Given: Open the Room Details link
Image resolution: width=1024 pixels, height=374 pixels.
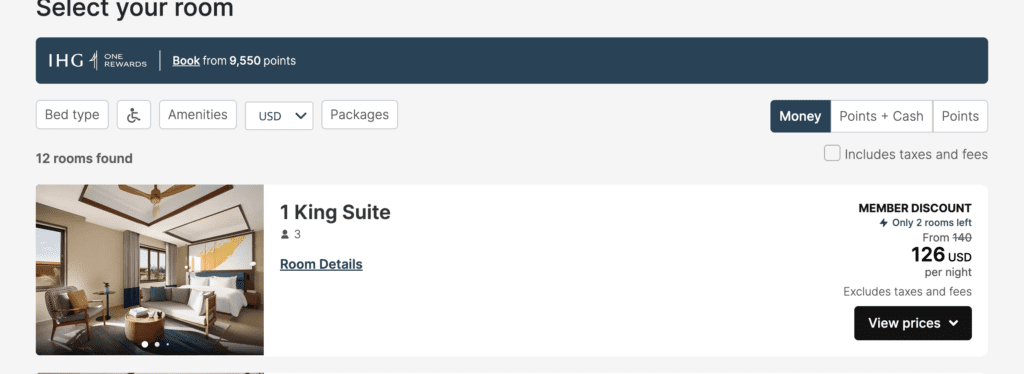Looking at the screenshot, I should coord(321,264).
